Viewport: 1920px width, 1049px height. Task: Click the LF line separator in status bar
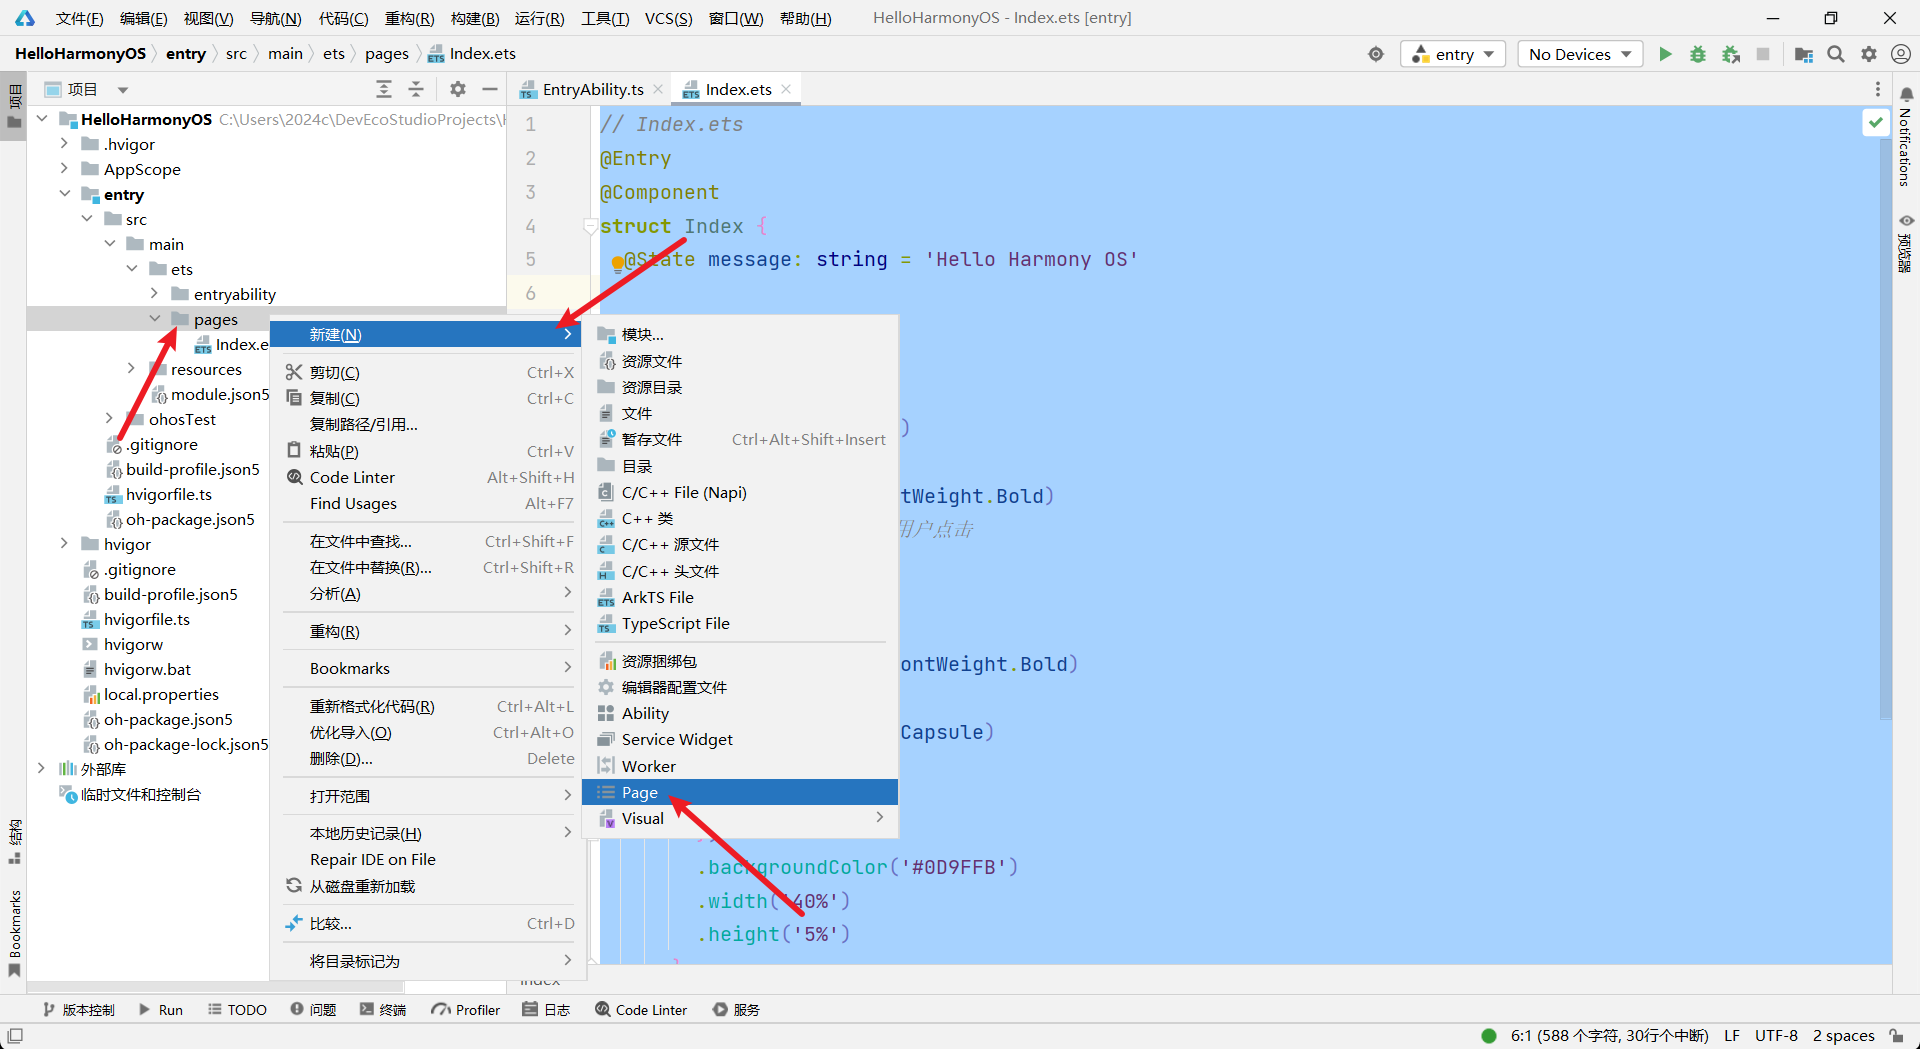(1732, 1036)
